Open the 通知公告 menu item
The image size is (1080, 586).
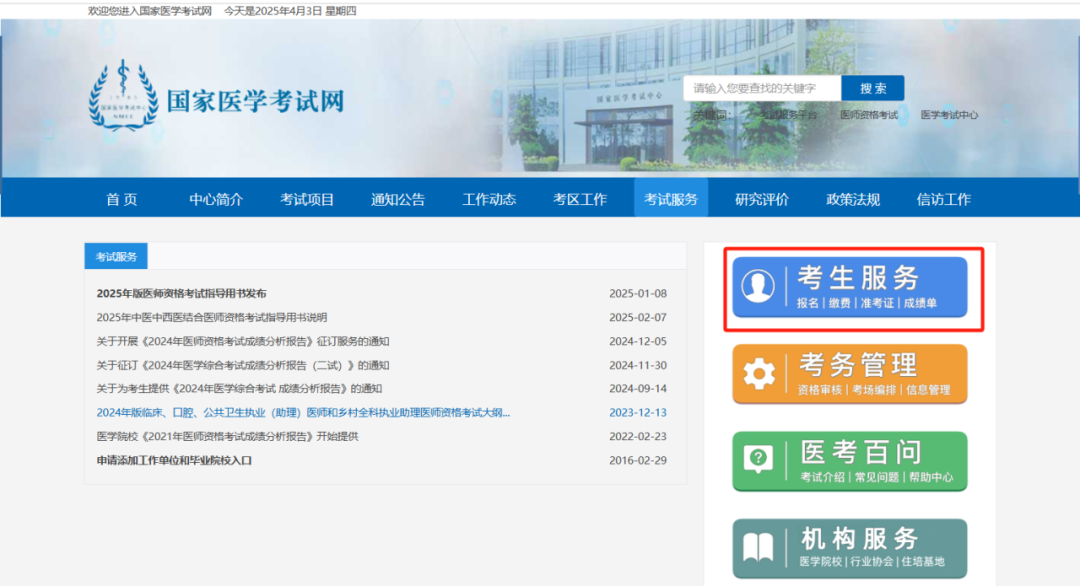pyautogui.click(x=397, y=199)
